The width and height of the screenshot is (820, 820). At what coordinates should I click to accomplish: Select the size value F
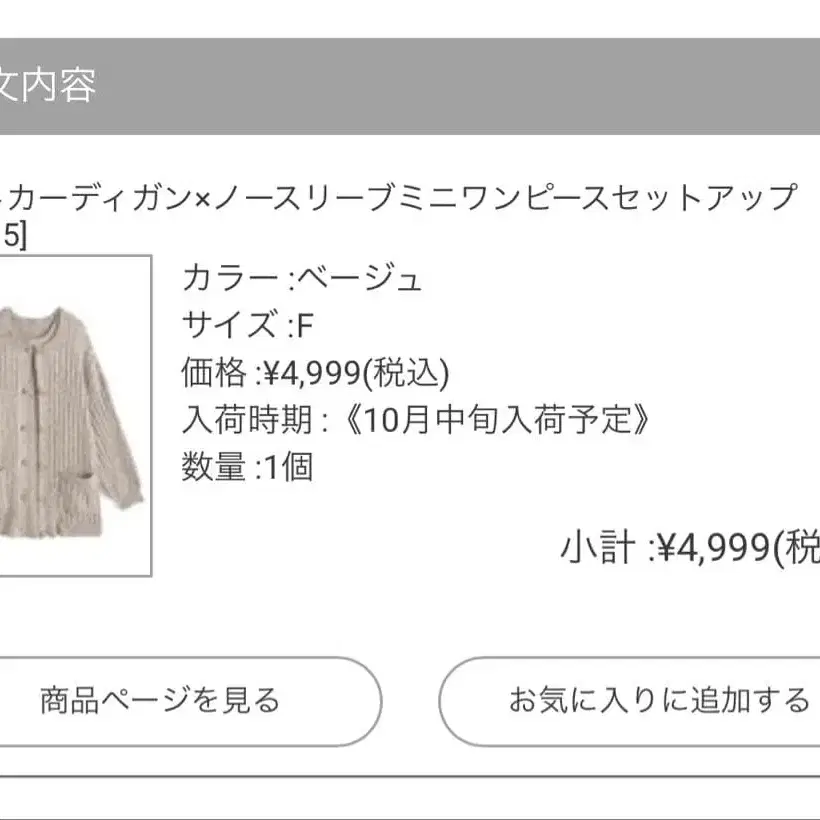tap(306, 325)
